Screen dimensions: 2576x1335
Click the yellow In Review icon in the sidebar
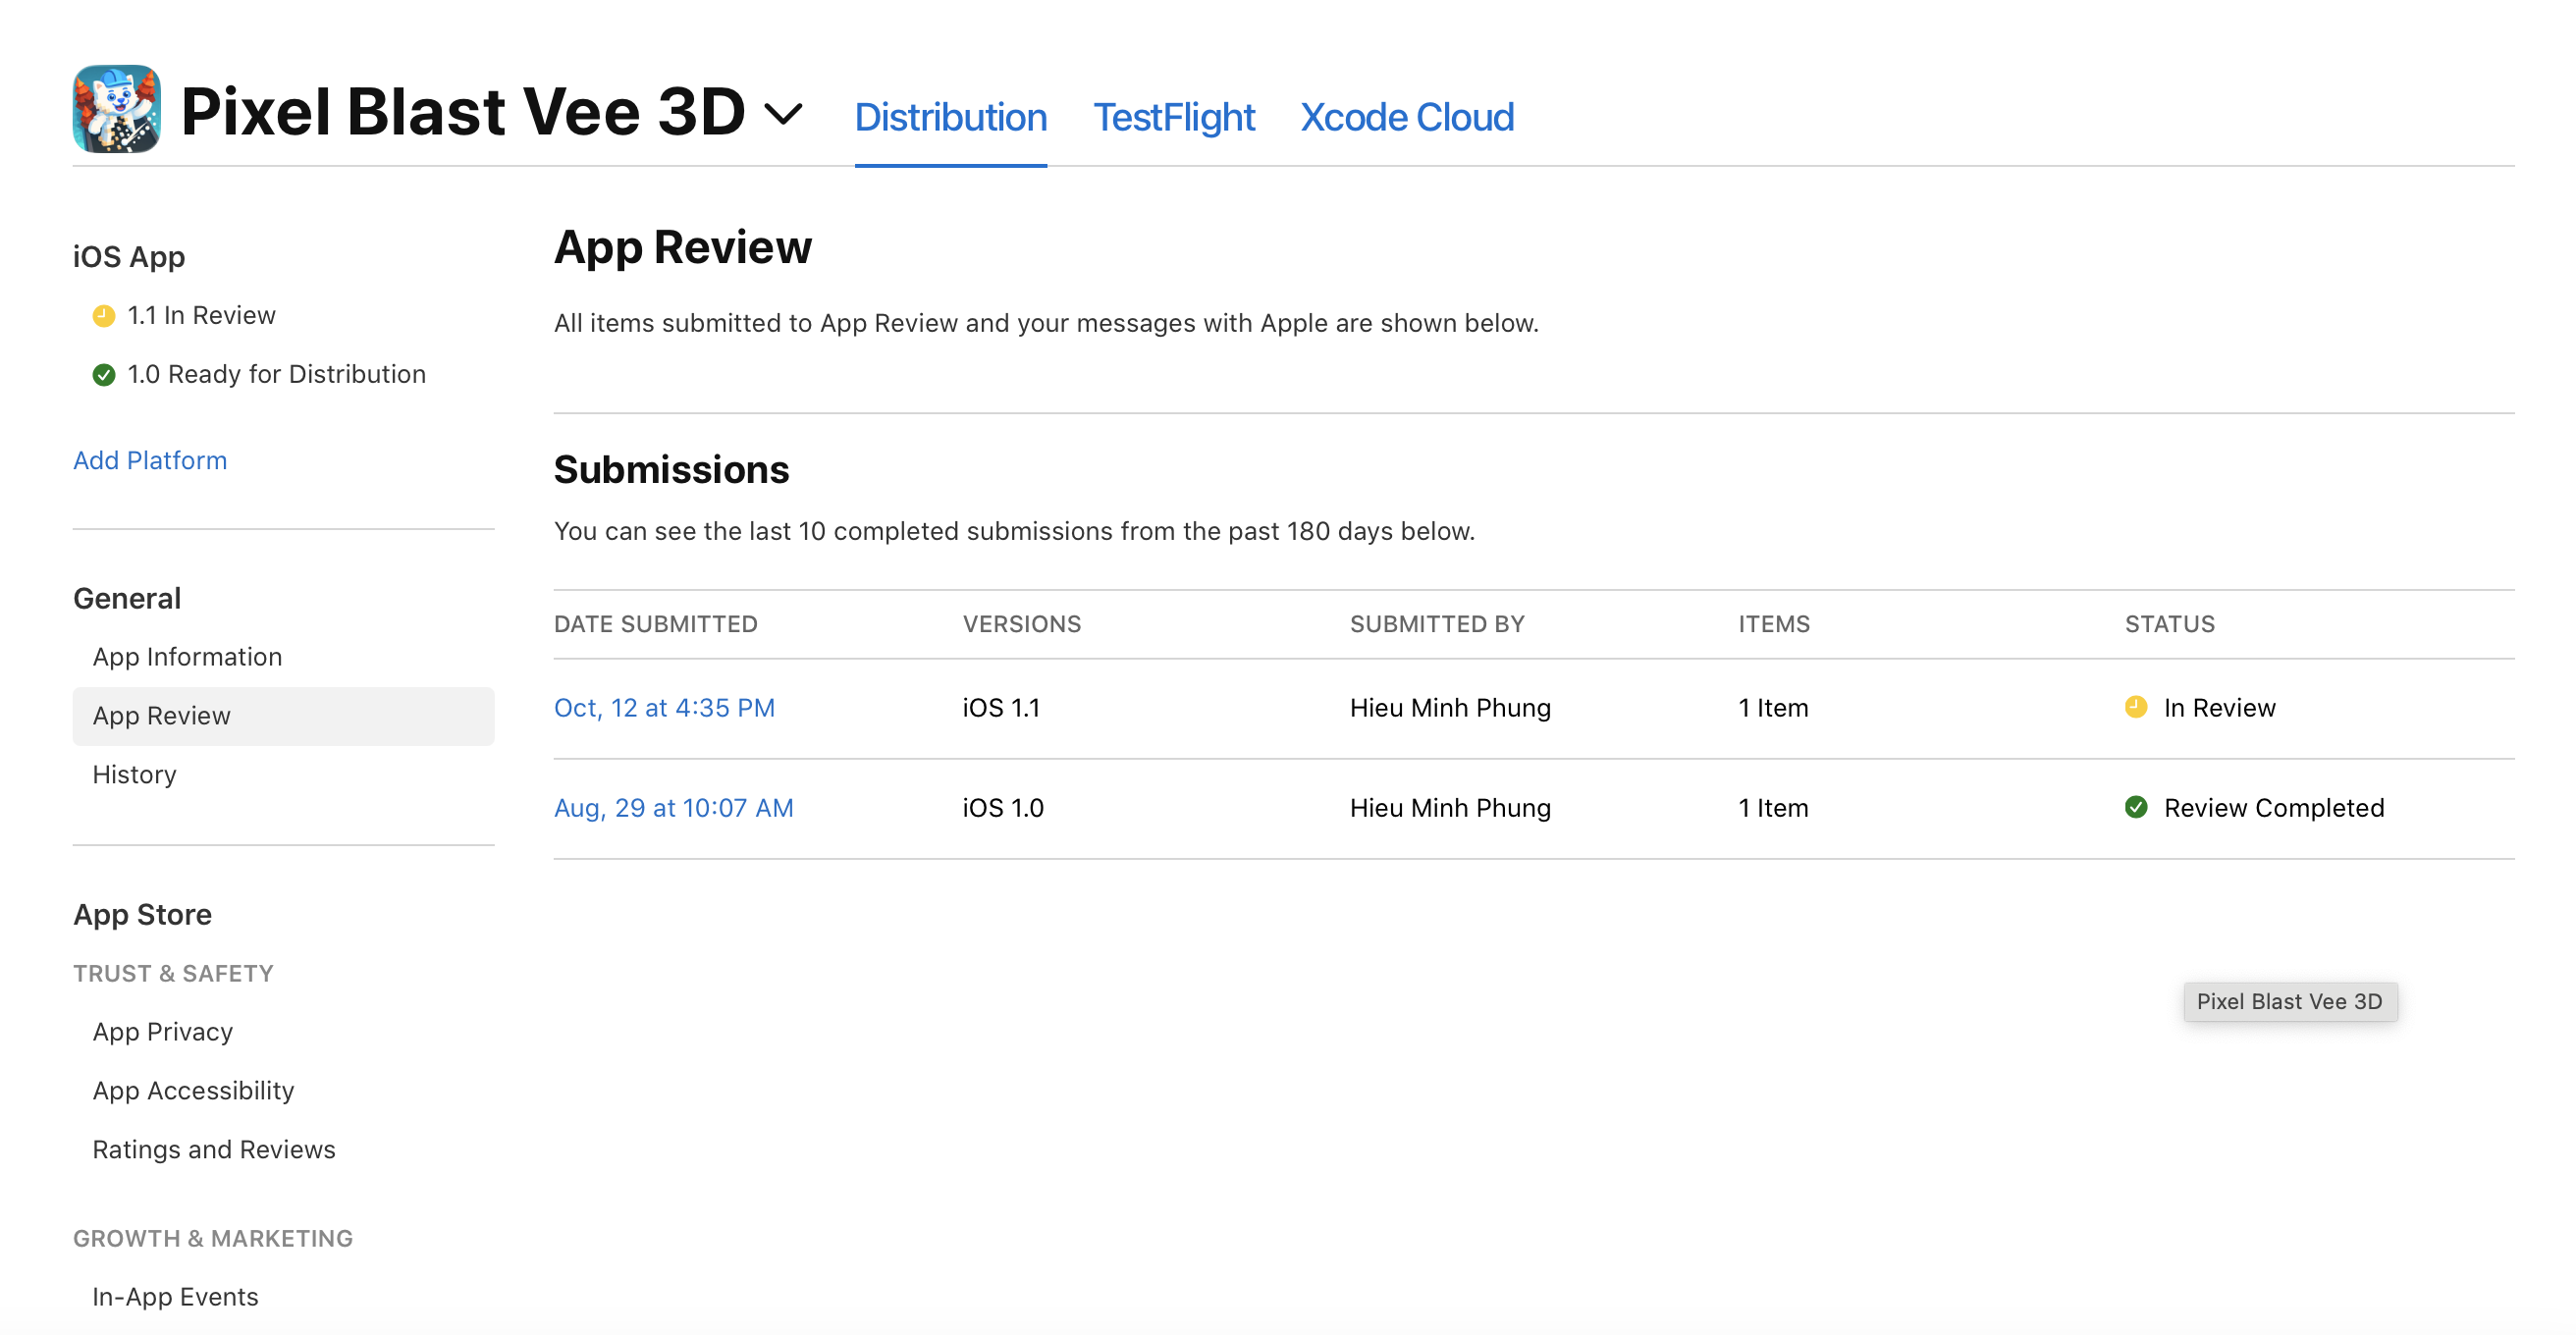[x=104, y=316]
